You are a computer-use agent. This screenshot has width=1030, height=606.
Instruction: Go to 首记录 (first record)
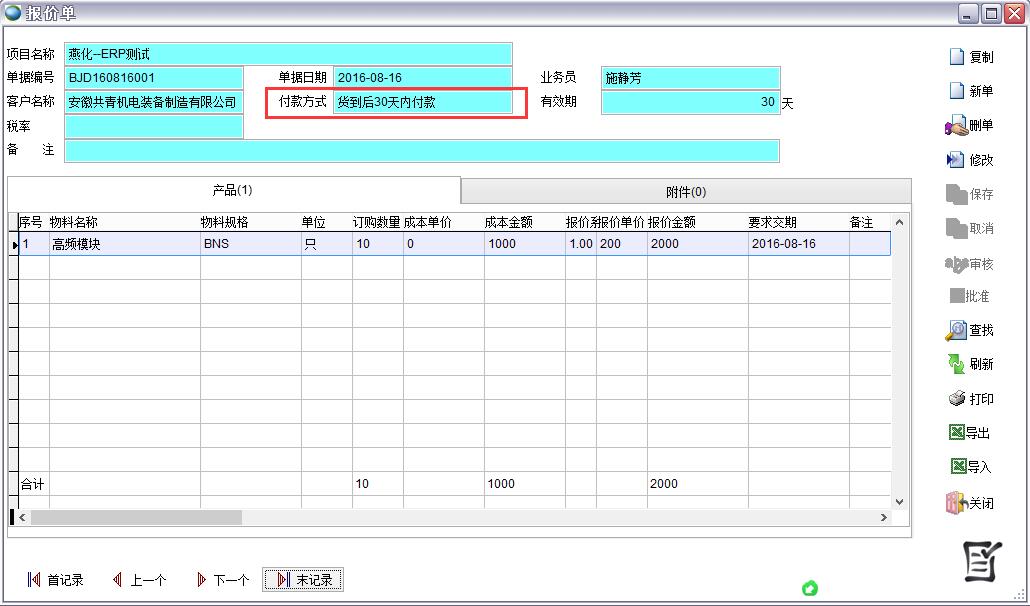click(55, 580)
